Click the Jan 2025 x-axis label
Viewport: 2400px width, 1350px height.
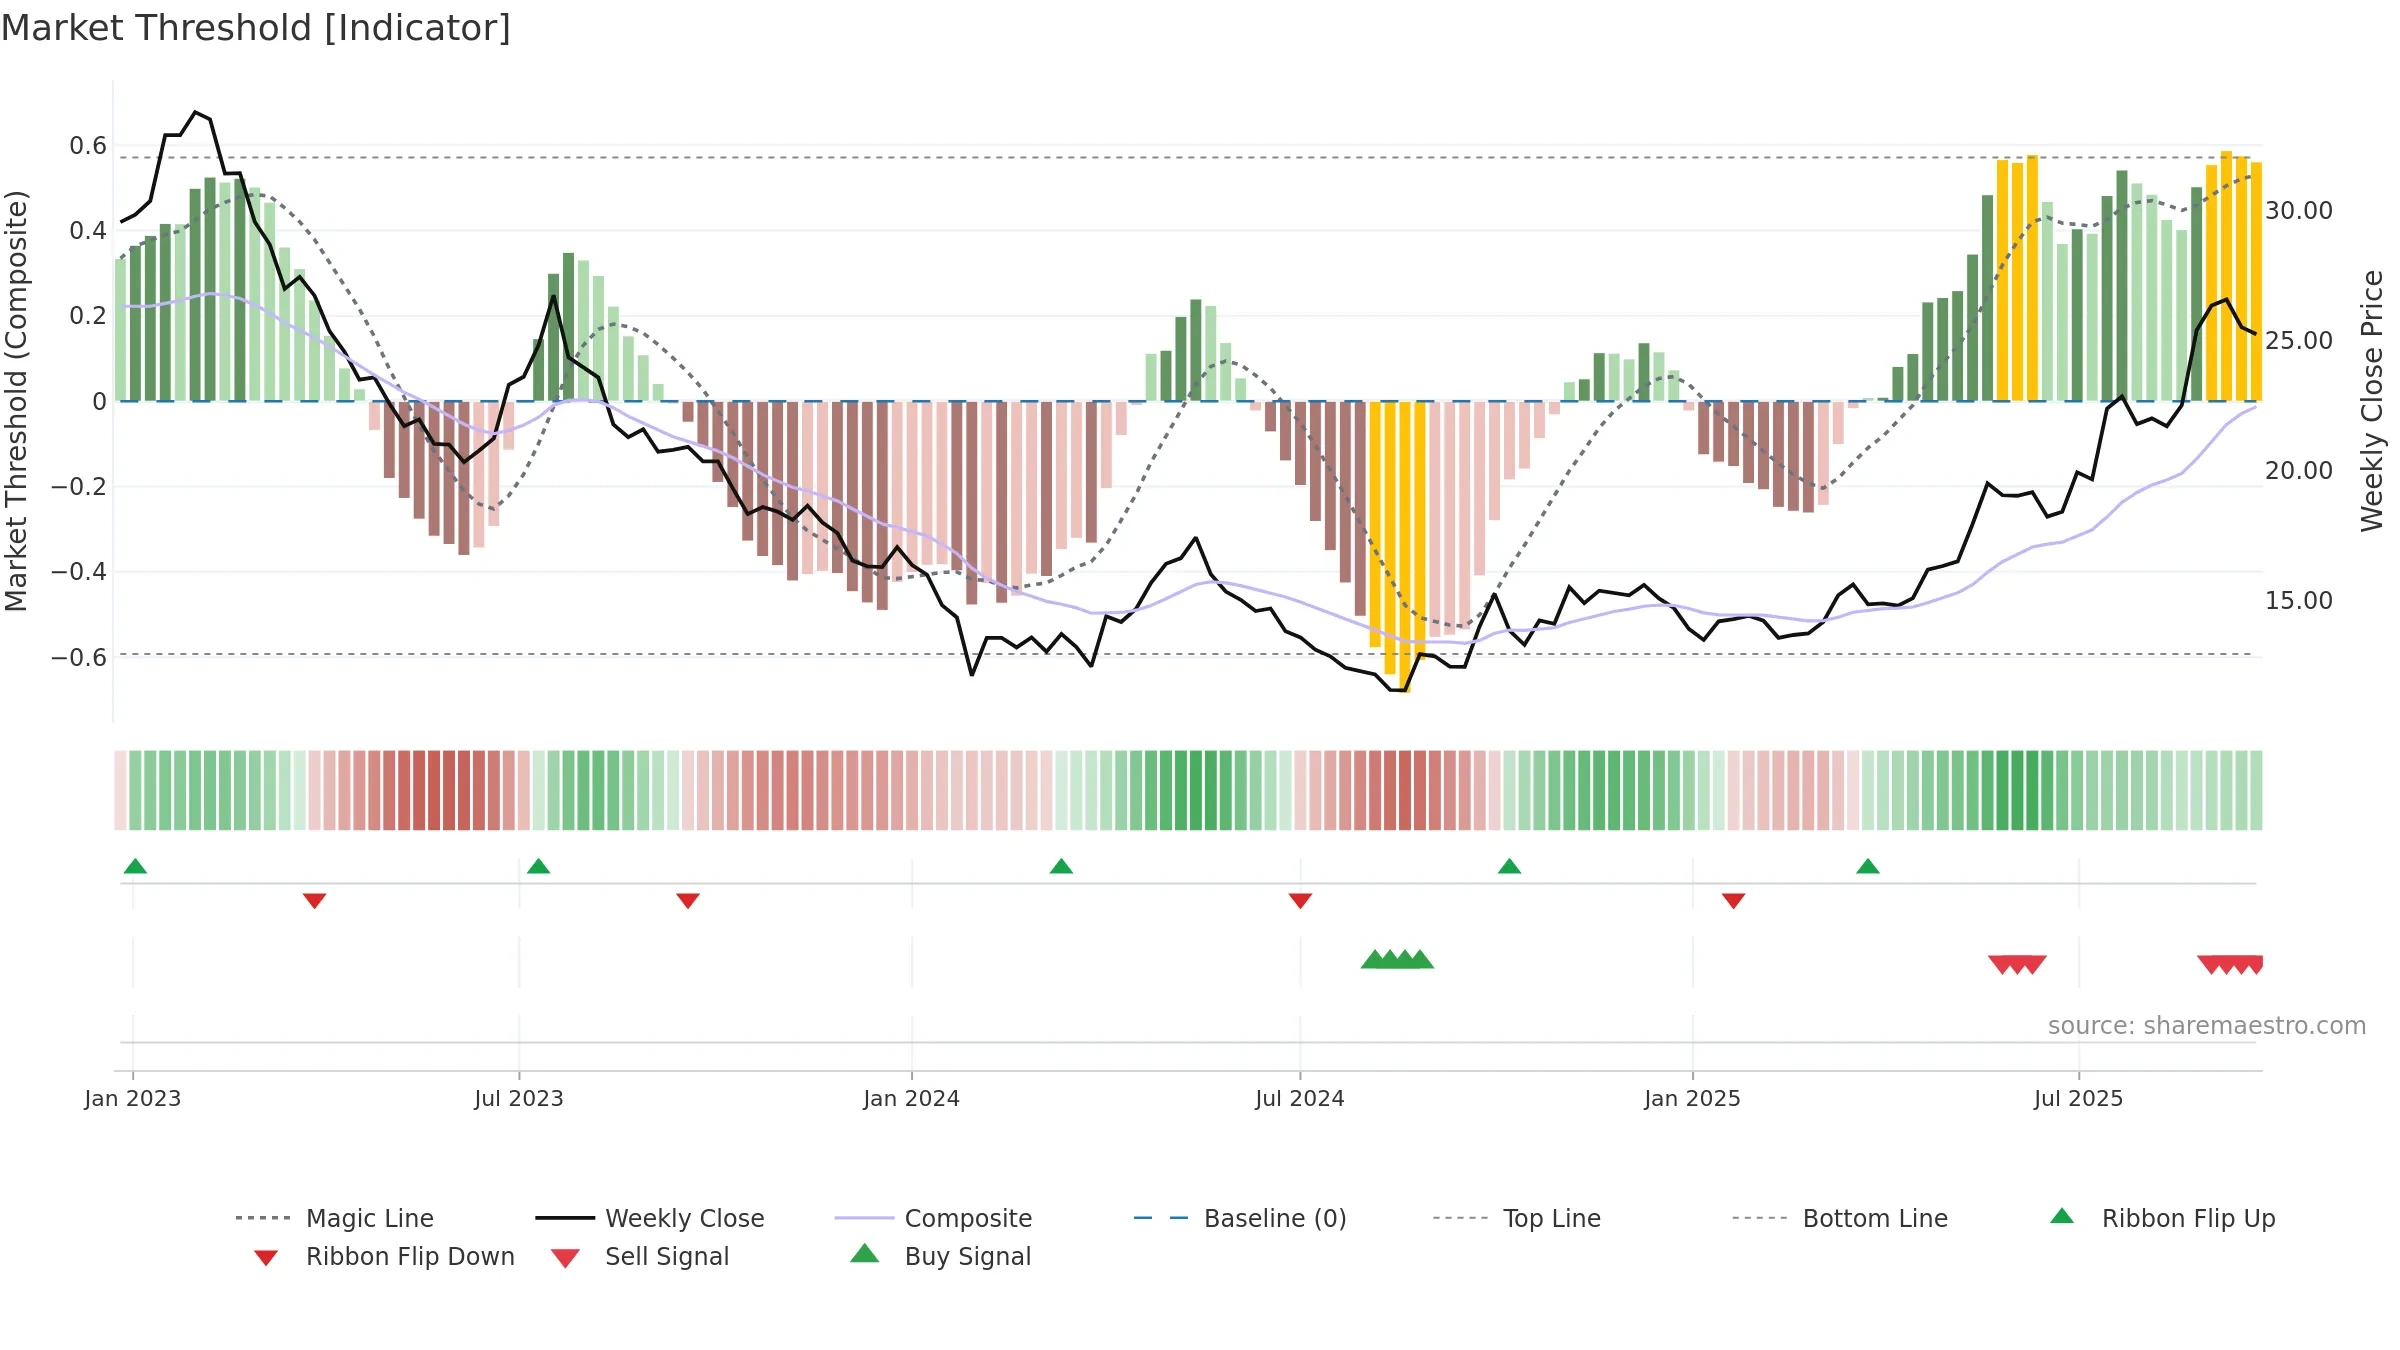[x=1693, y=1099]
